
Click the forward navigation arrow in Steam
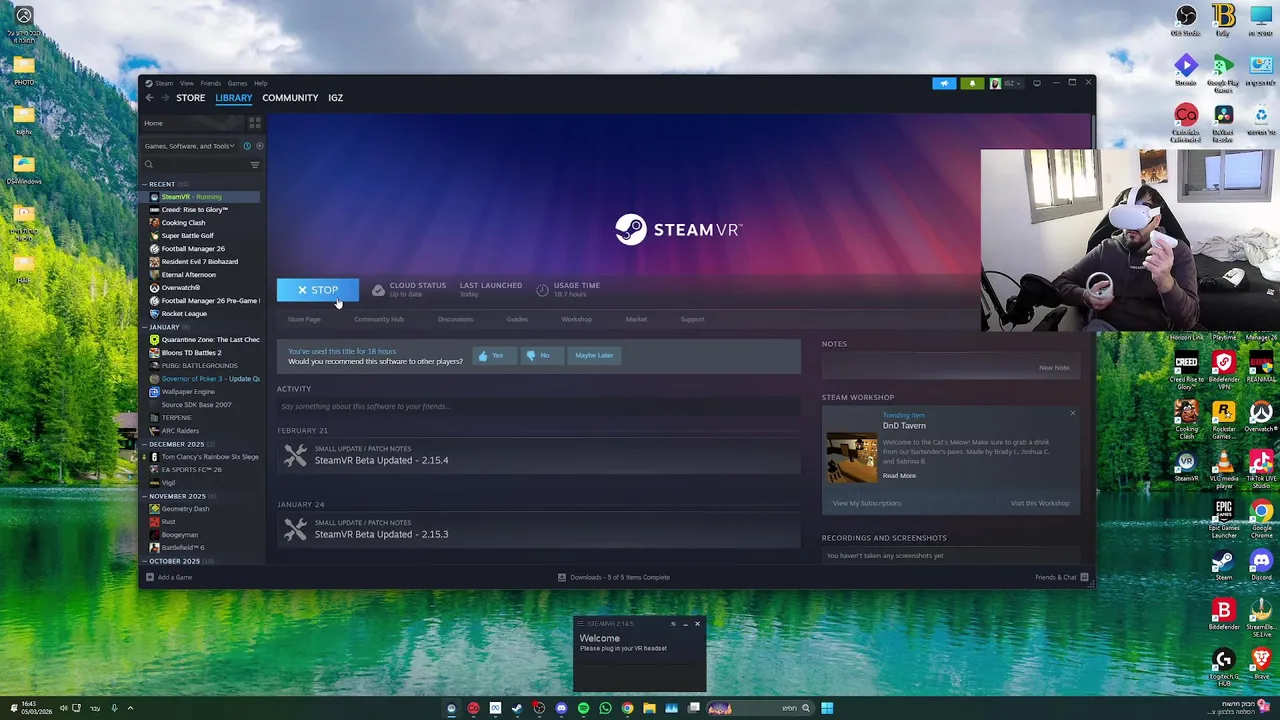[x=165, y=98]
